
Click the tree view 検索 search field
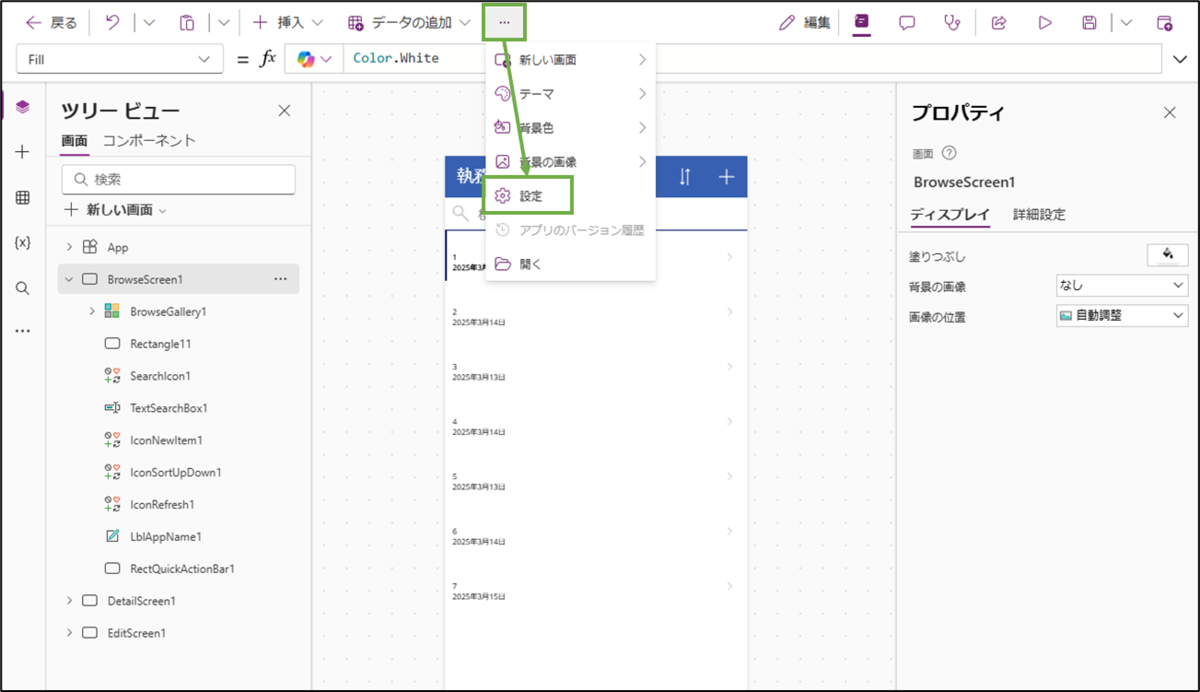coord(178,180)
